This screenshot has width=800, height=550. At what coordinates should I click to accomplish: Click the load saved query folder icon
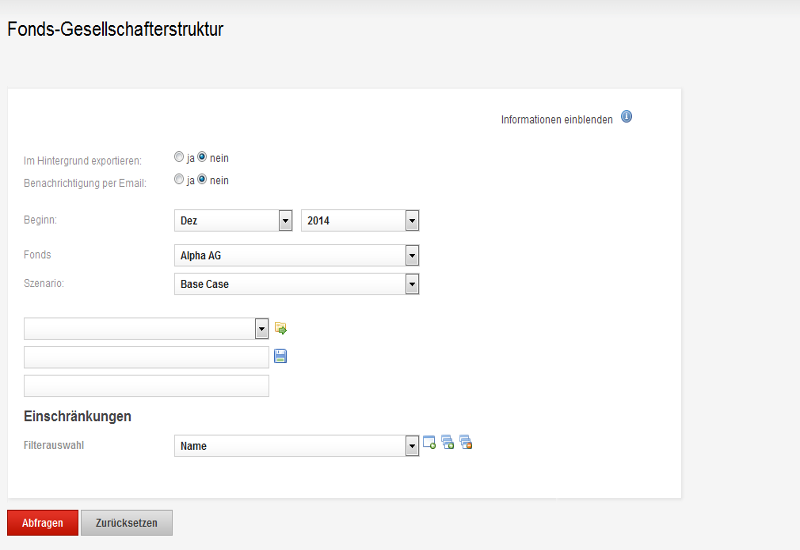[281, 328]
